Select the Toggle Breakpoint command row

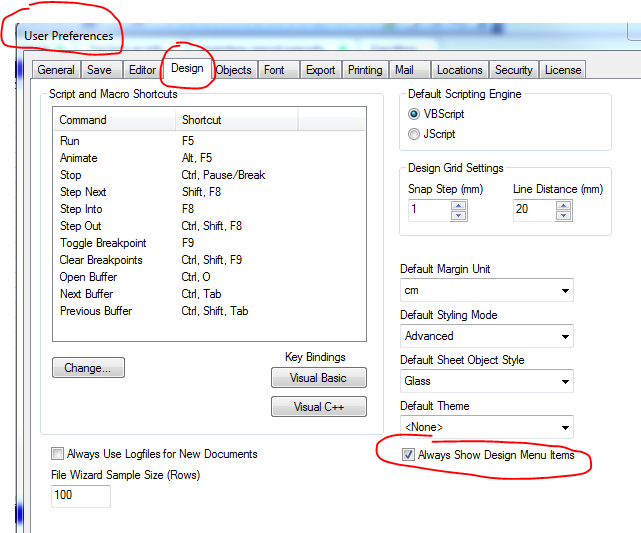tap(103, 243)
